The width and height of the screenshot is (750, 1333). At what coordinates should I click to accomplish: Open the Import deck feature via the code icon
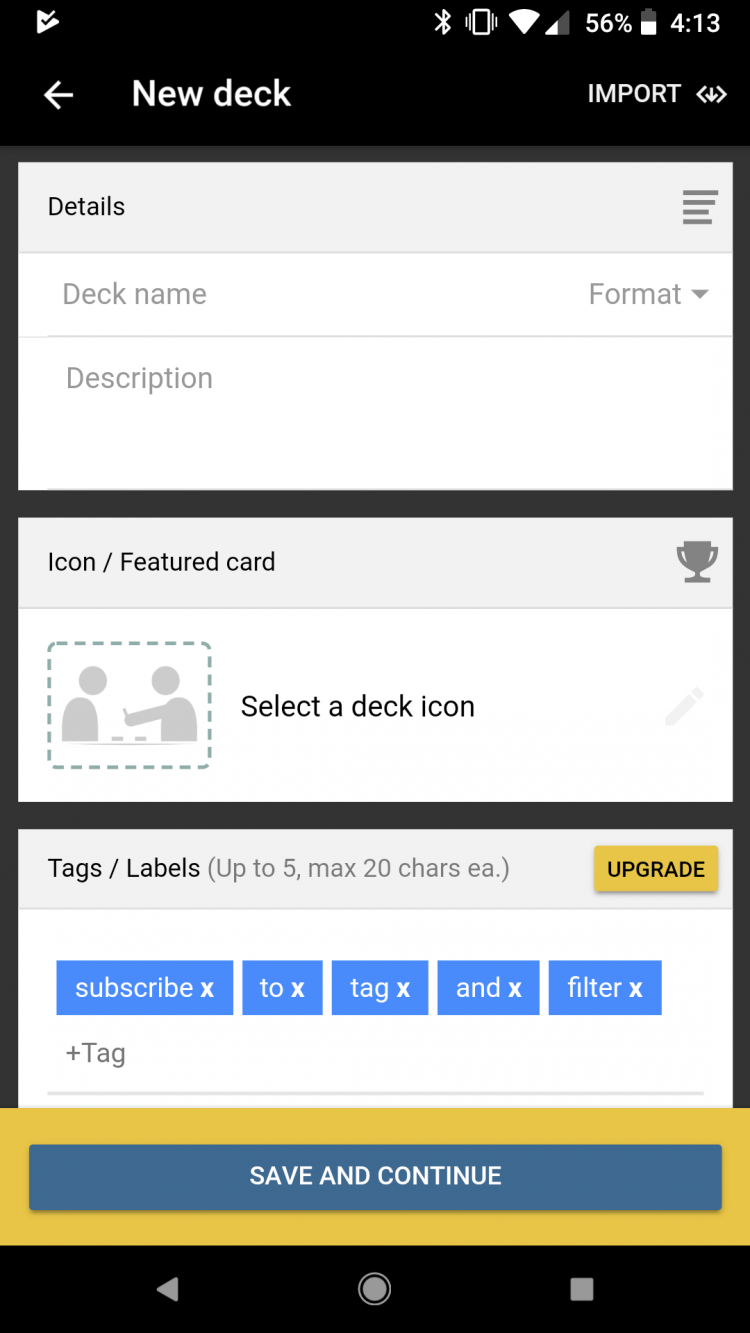(712, 94)
